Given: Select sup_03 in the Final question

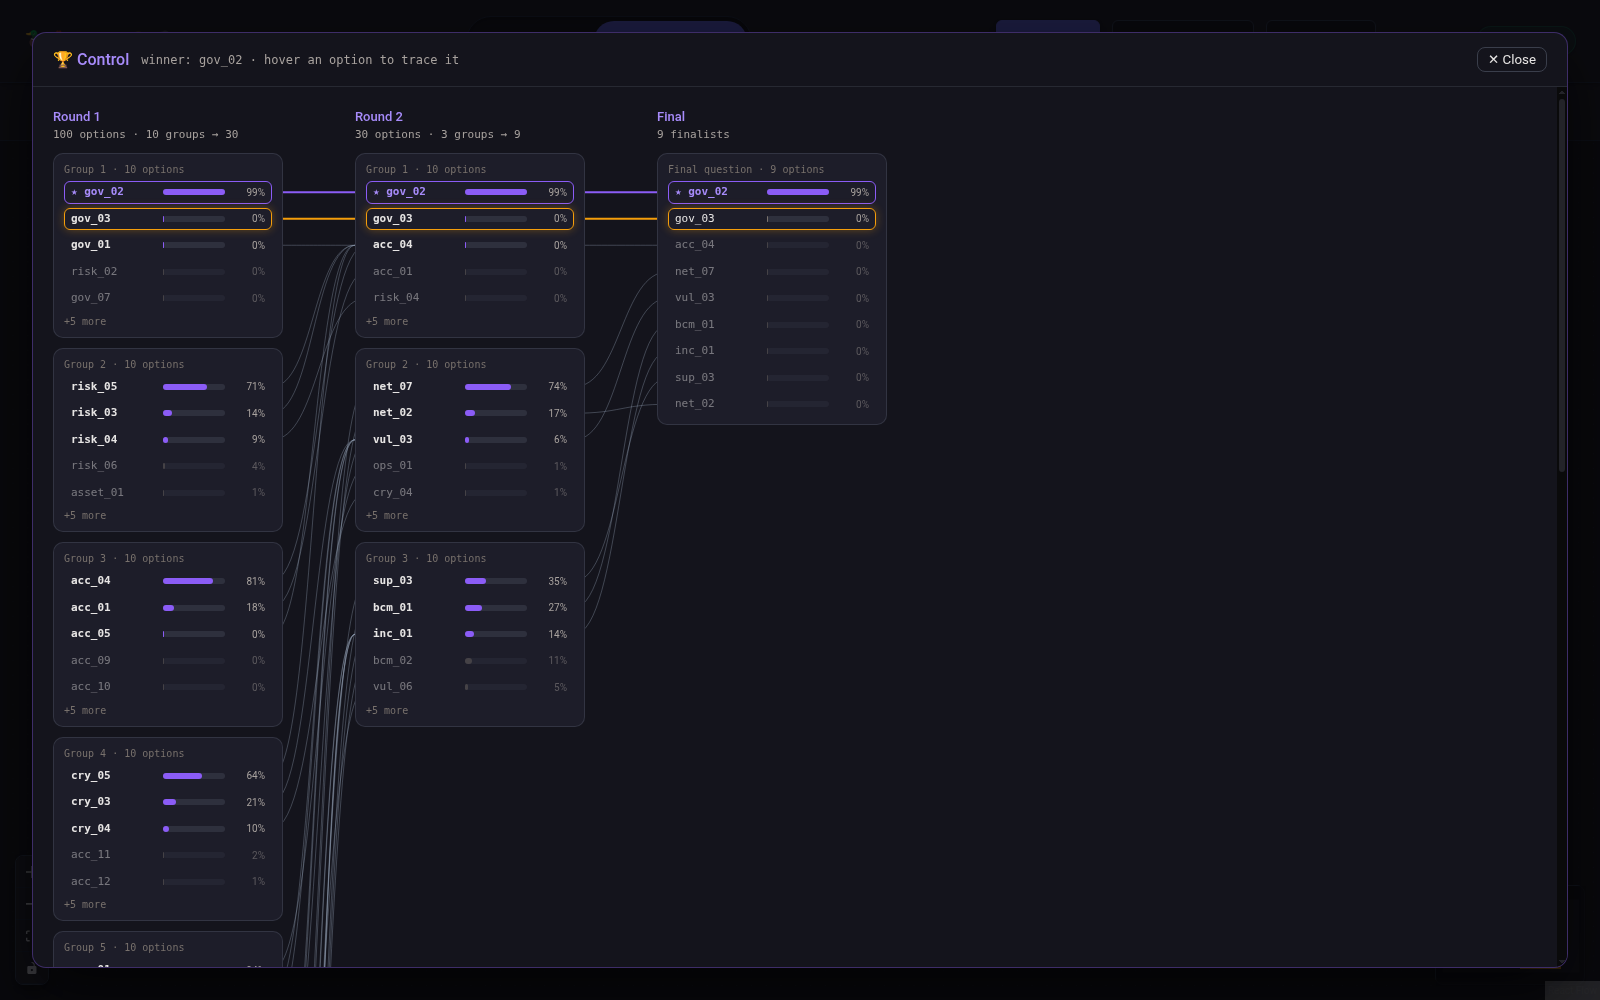Looking at the screenshot, I should 772,378.
